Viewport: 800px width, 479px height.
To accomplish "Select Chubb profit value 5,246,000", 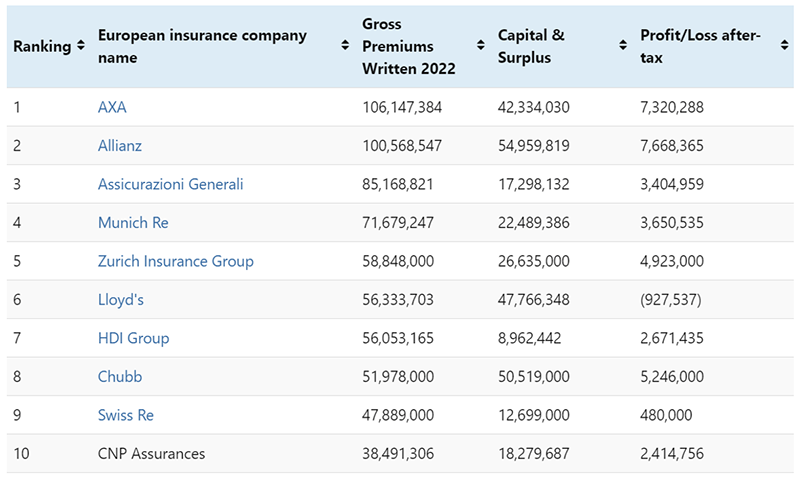I will [672, 376].
